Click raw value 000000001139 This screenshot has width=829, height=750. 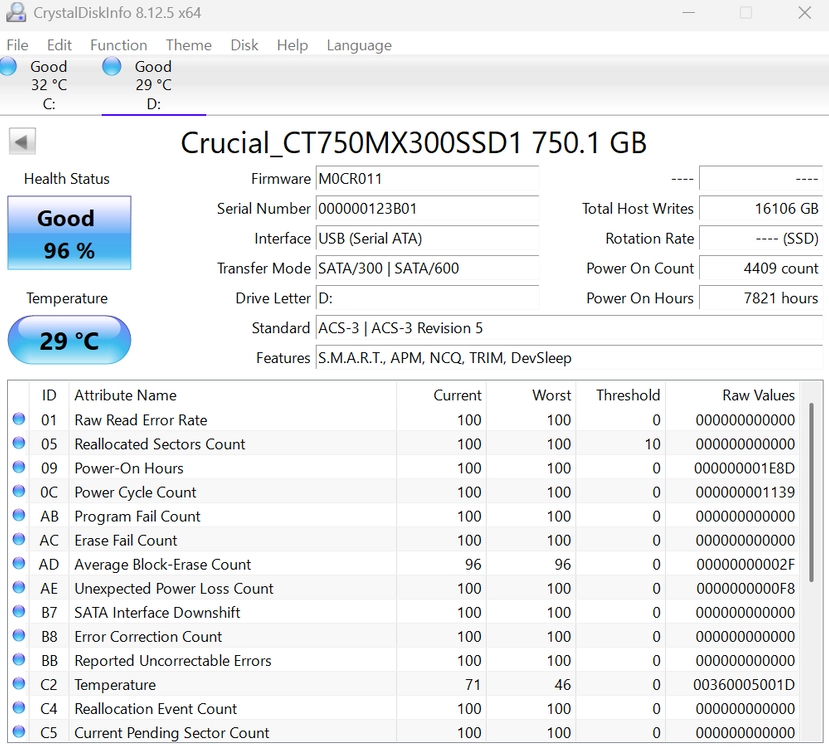pyautogui.click(x=745, y=492)
